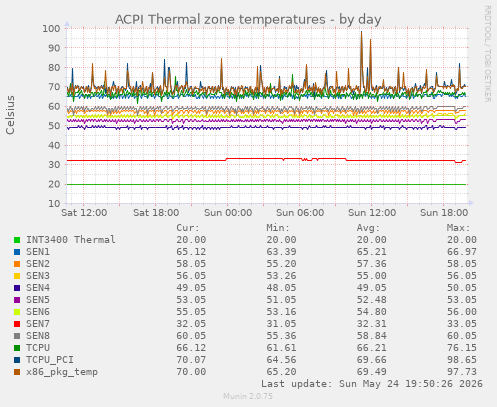Click the TCPU_PCI navy legend swatch

click(17, 360)
